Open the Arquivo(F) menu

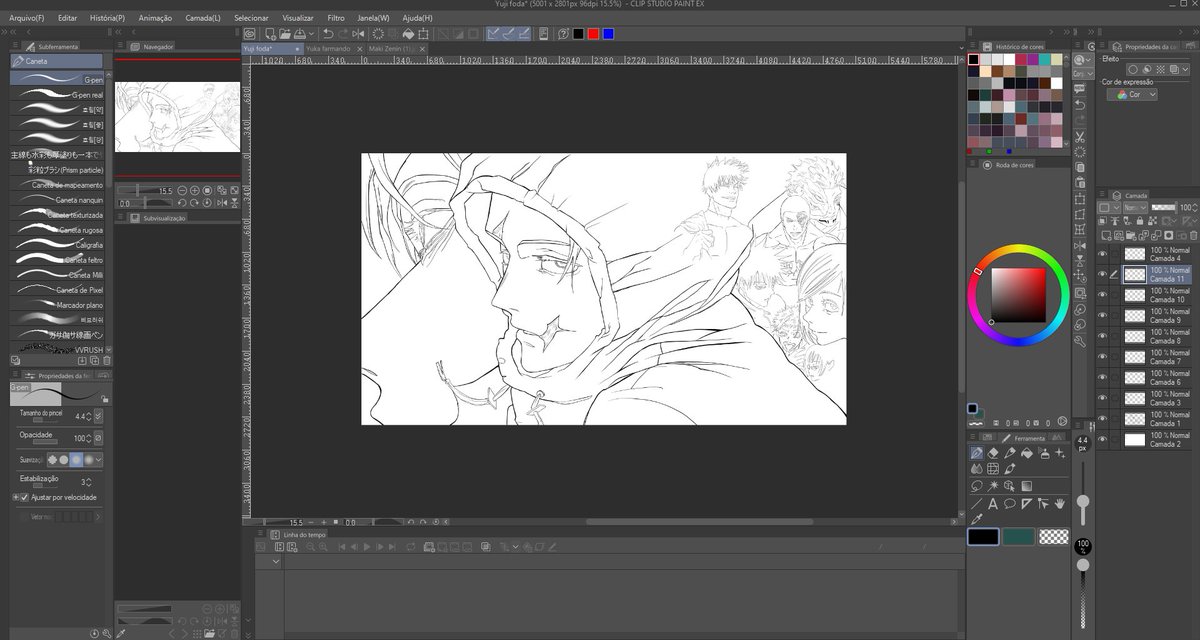26,18
